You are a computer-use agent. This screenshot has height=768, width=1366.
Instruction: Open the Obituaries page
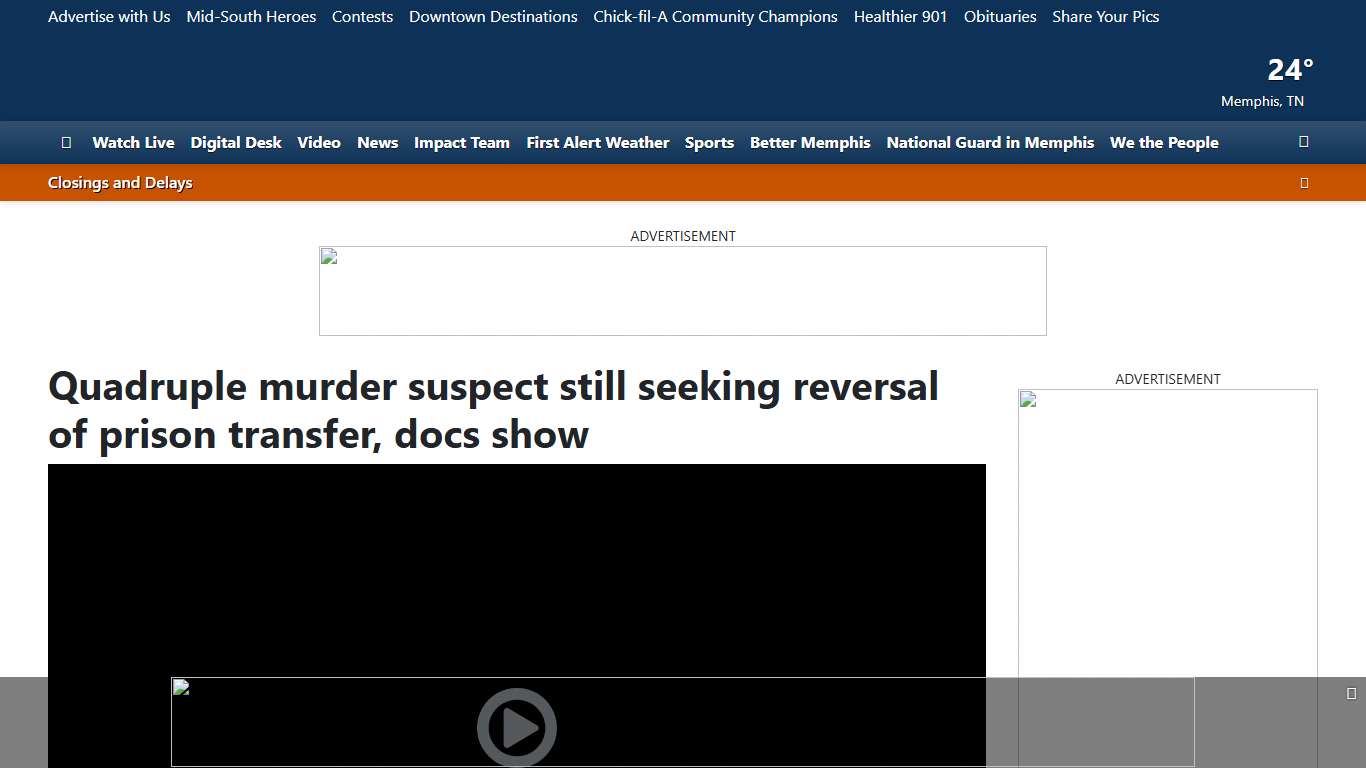pyautogui.click(x=999, y=16)
